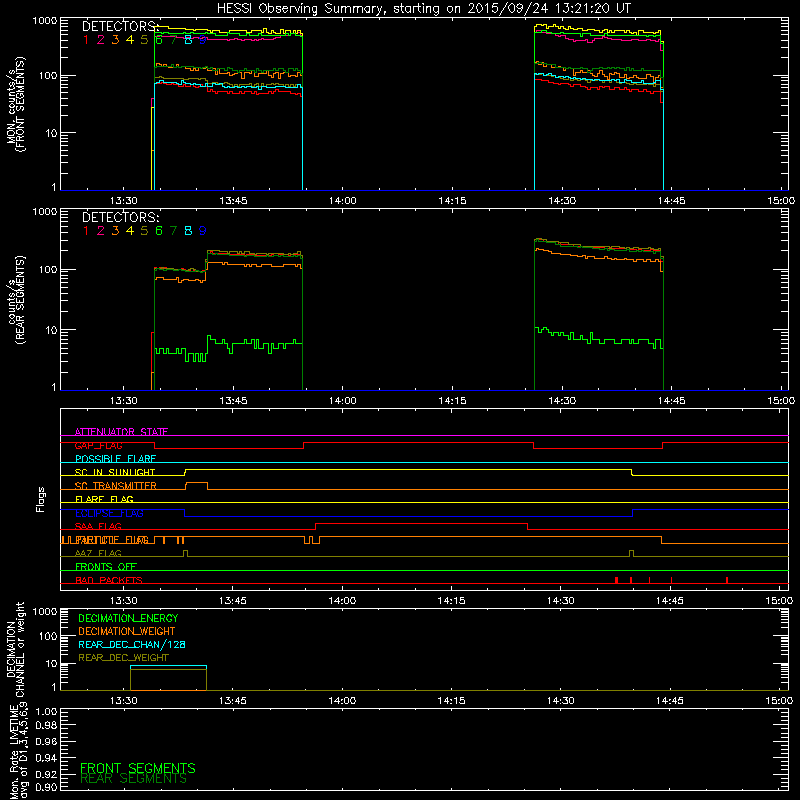The width and height of the screenshot is (800, 800).
Task: Click 14:15 time label under rear segments plot
Action: click(452, 401)
